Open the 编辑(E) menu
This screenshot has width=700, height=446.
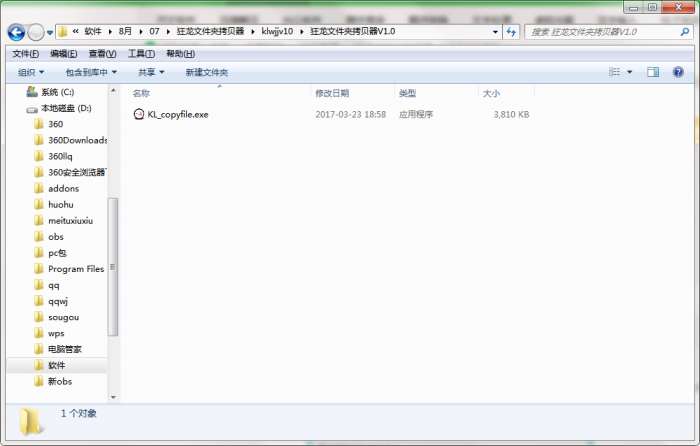click(63, 54)
